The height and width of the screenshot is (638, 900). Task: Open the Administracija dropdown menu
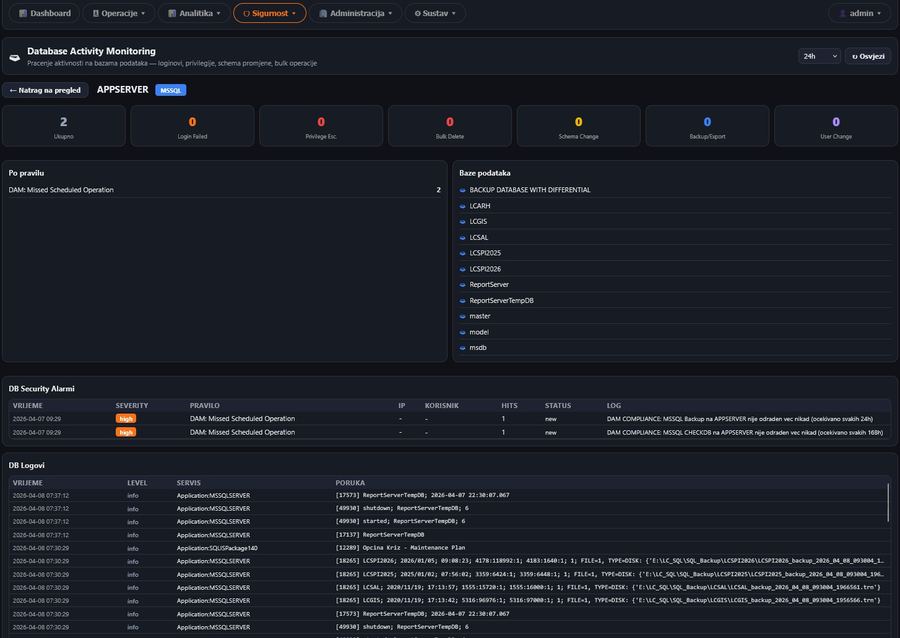[355, 13]
